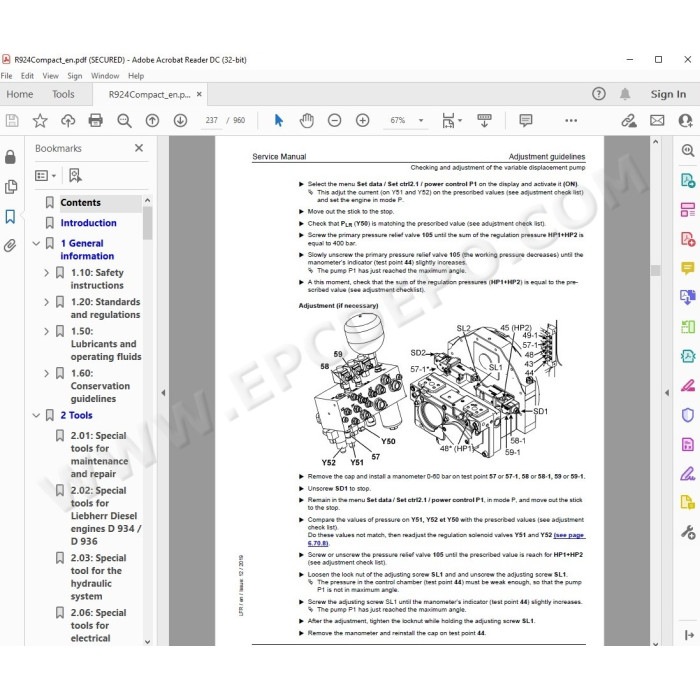Collapse the right tools pane arrow button
The width and height of the screenshot is (700, 700).
tap(689, 635)
